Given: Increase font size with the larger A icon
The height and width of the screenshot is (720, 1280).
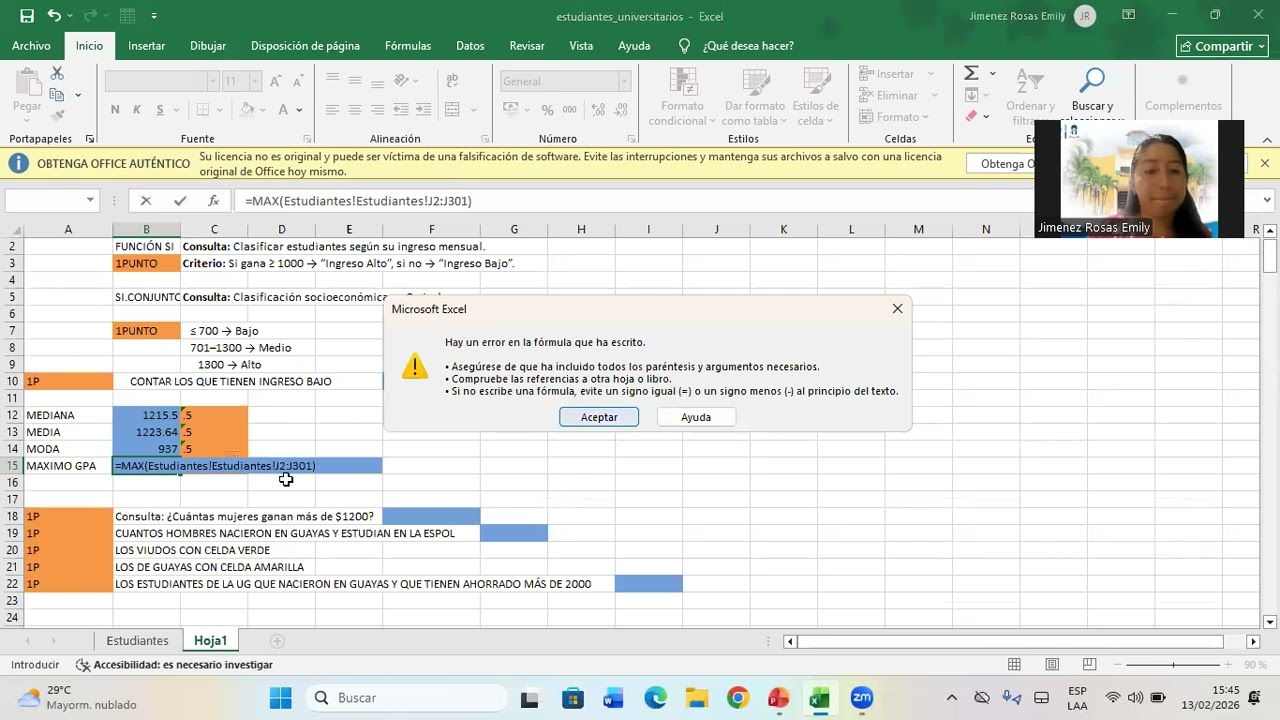Looking at the screenshot, I should [x=274, y=81].
